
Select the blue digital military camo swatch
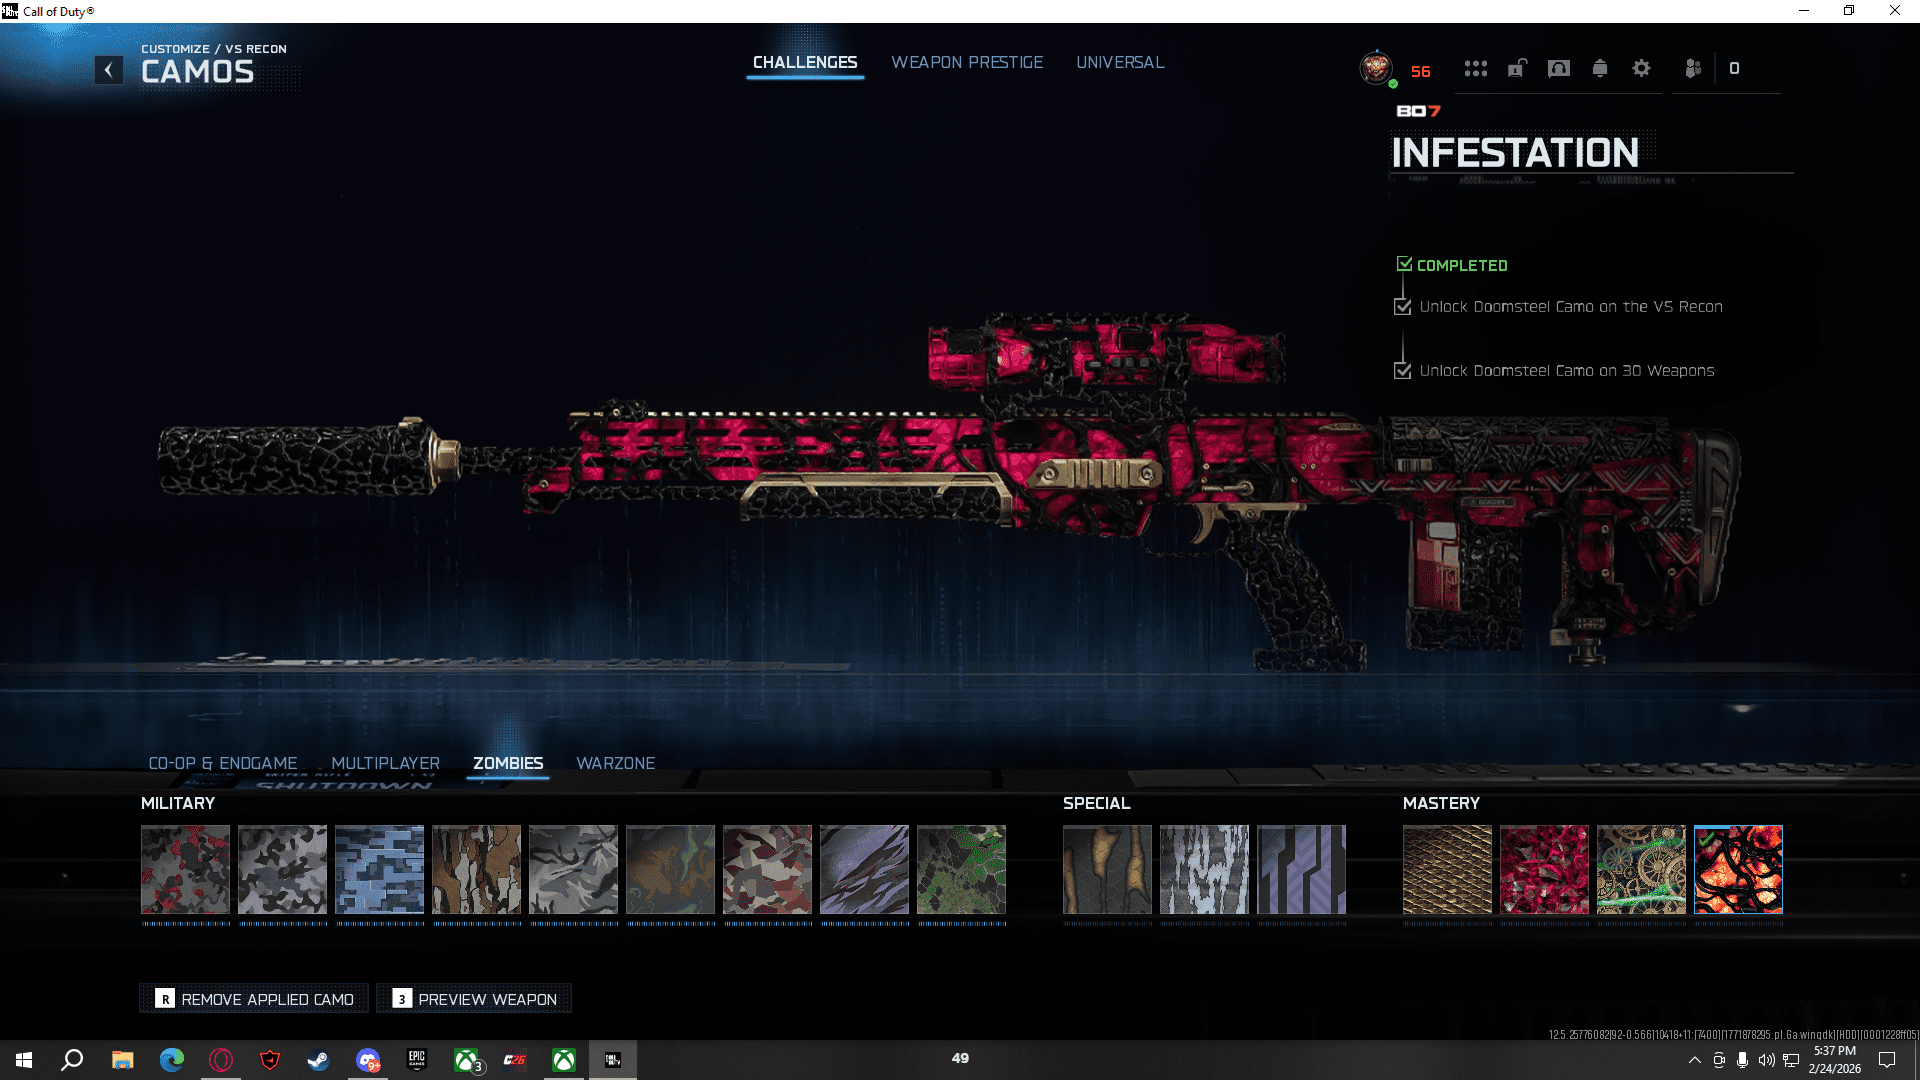(379, 869)
